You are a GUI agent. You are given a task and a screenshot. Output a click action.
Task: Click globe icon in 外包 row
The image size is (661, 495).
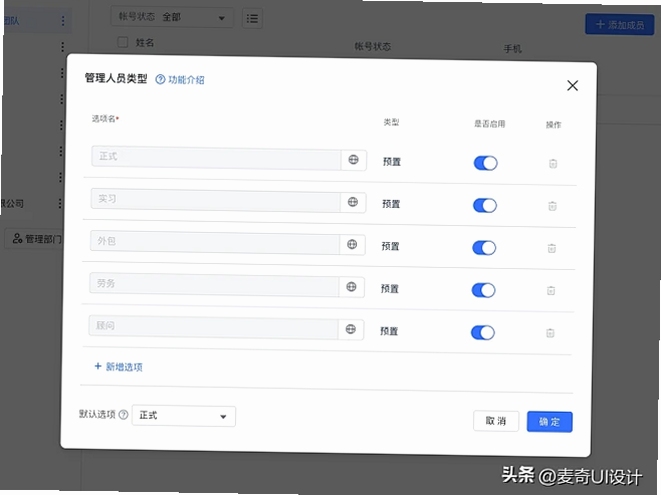point(352,244)
